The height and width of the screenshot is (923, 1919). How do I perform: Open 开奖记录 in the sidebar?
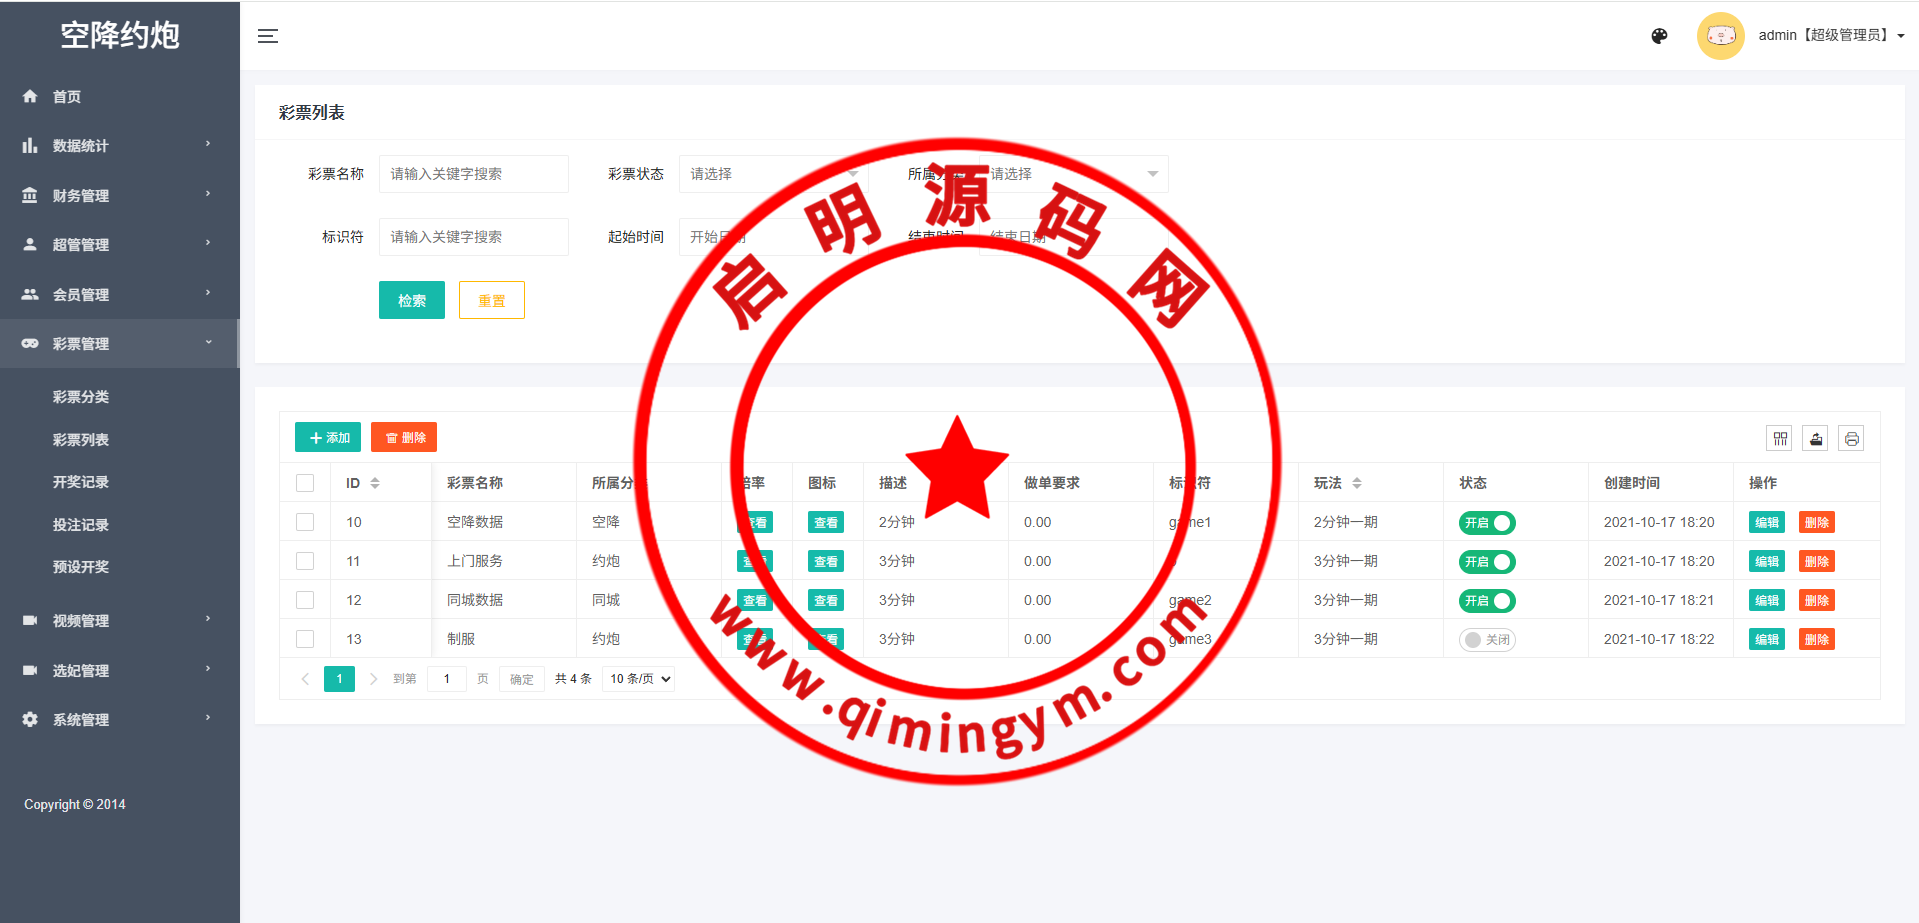[x=81, y=482]
